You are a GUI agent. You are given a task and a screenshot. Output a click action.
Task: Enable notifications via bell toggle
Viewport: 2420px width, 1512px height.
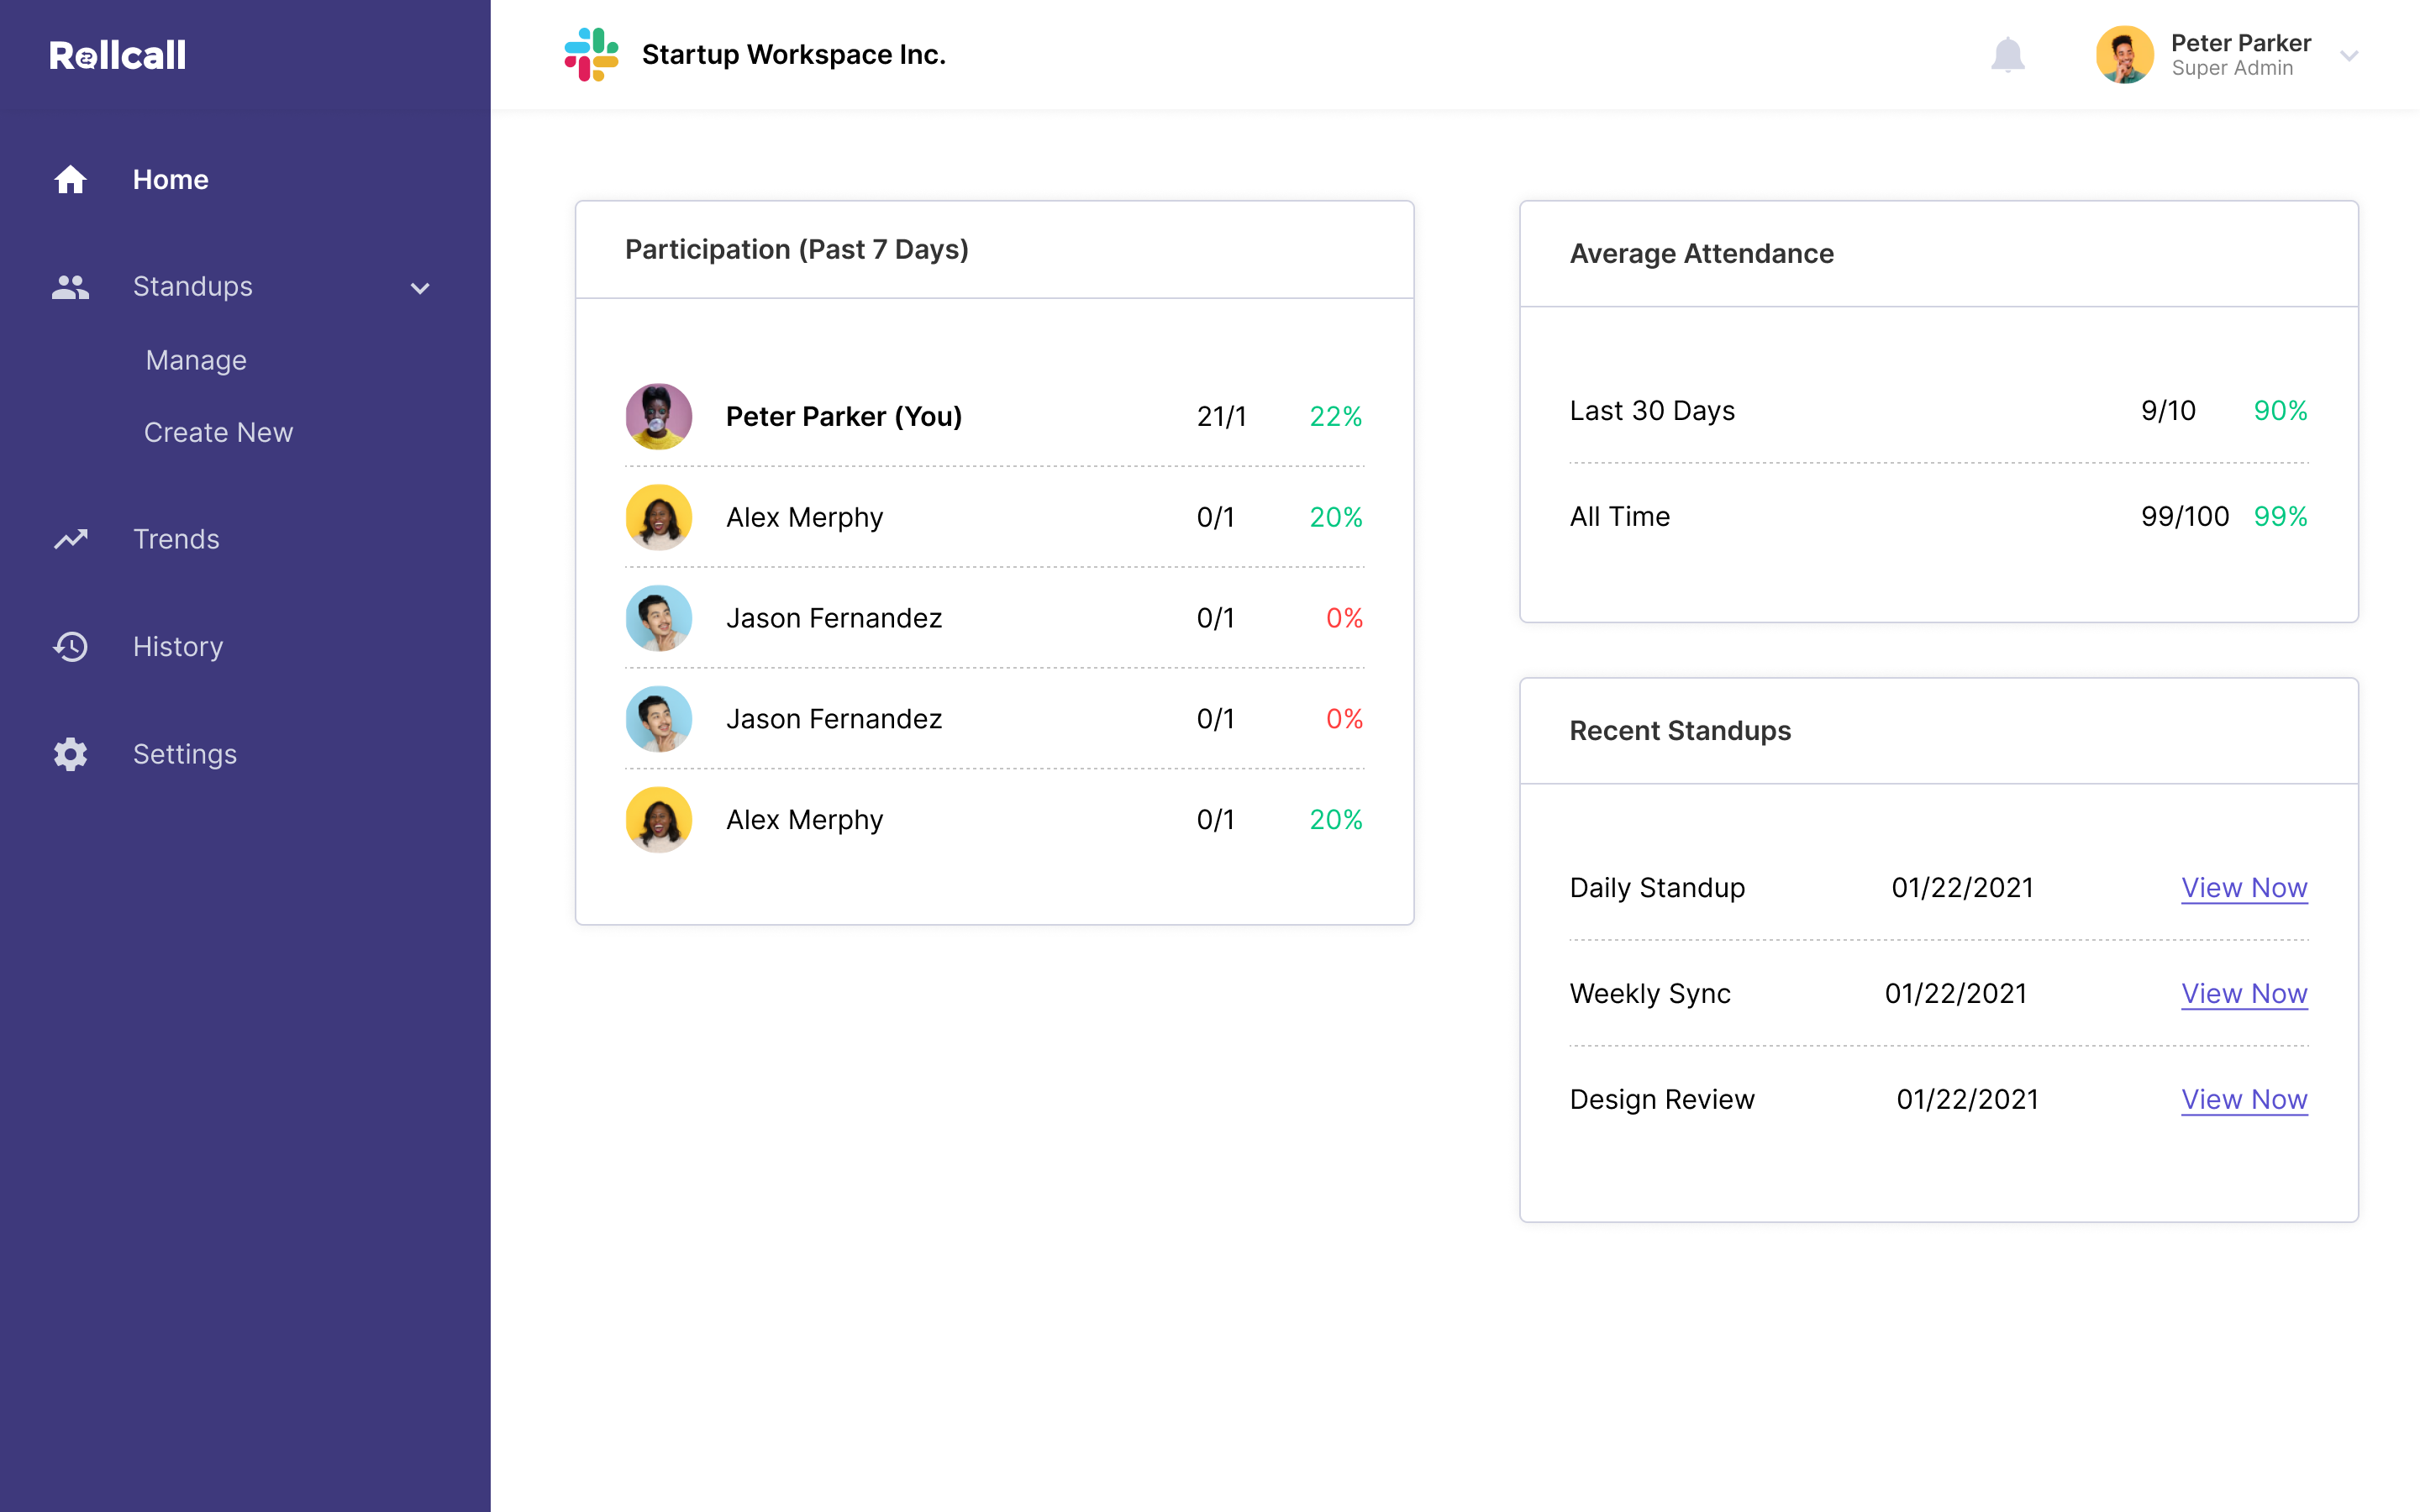(x=2007, y=54)
